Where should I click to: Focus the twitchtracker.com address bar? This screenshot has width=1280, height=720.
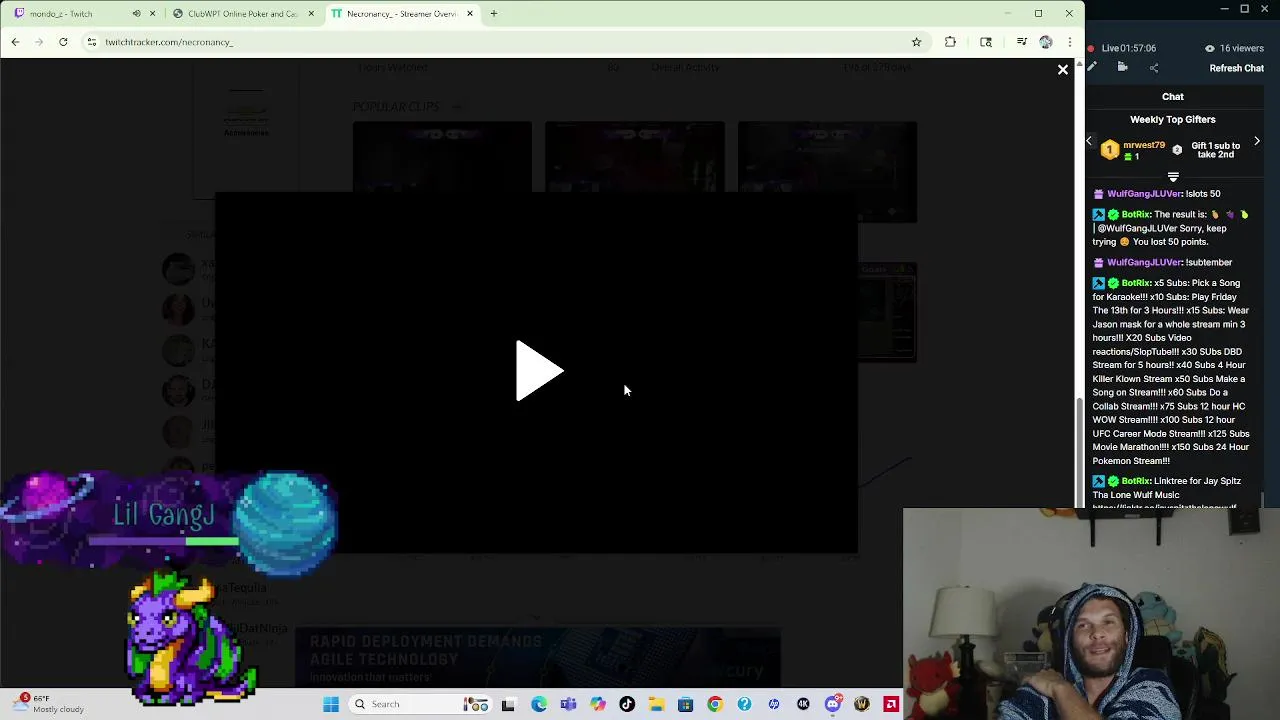pyautogui.click(x=500, y=42)
